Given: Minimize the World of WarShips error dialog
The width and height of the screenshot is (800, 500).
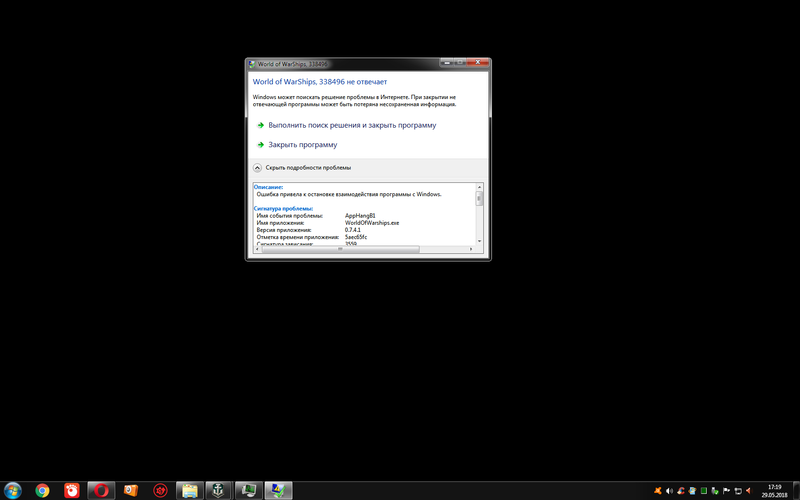Looking at the screenshot, I should pos(446,62).
